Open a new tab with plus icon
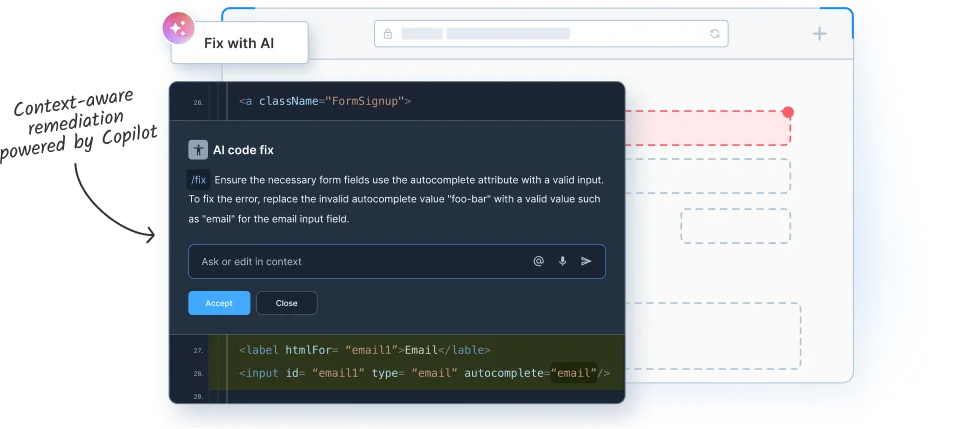The height and width of the screenshot is (429, 980). point(819,34)
